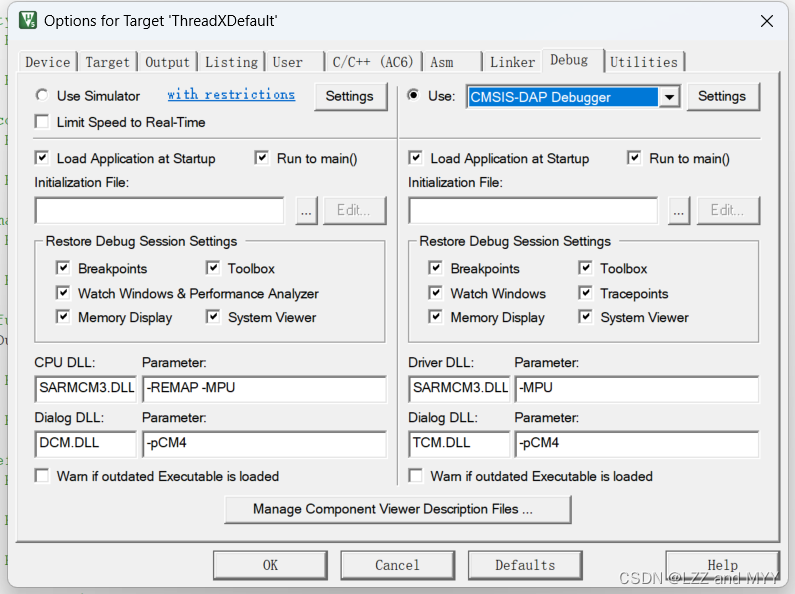The height and width of the screenshot is (594, 795).
Task: Toggle Watch Windows & Performance Analyzer
Action: [63, 292]
